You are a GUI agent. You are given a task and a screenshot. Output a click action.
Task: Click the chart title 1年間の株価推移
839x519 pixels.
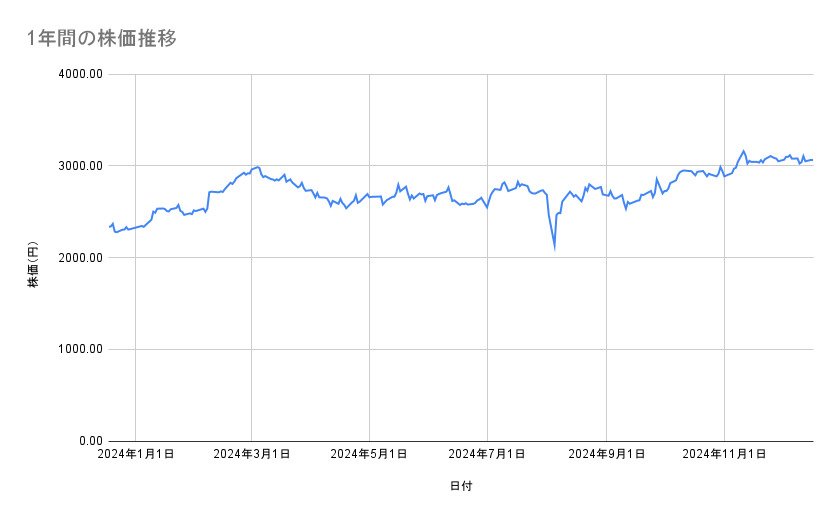[x=102, y=39]
